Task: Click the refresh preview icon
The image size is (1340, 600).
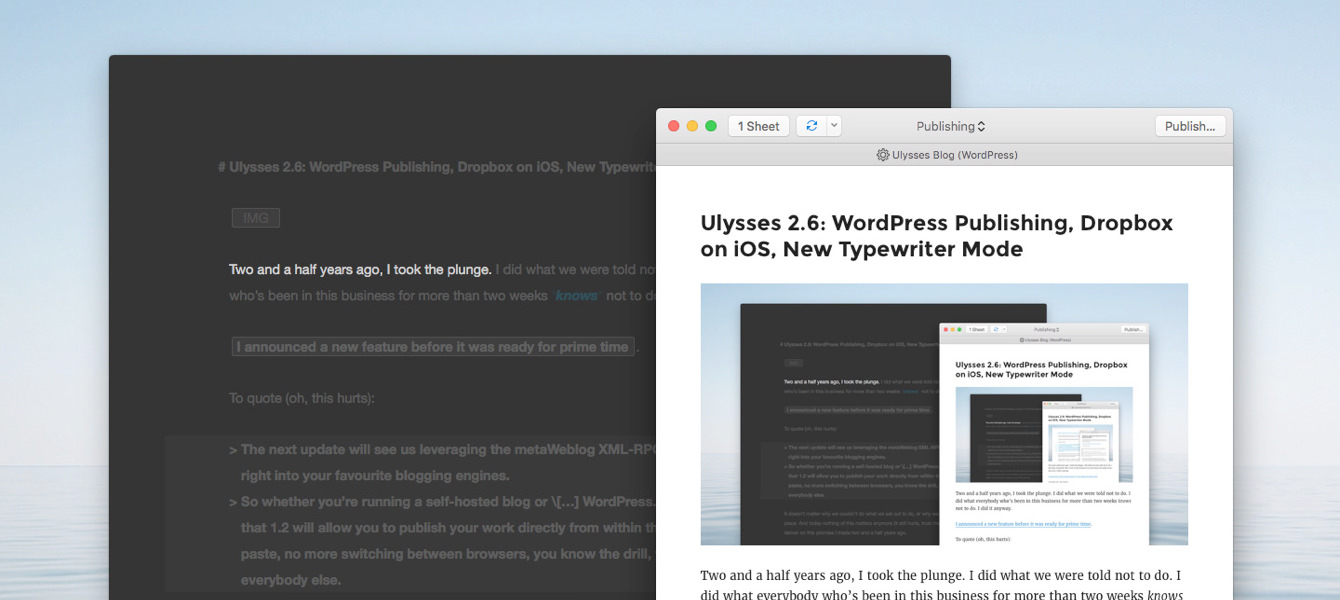Action: [811, 126]
